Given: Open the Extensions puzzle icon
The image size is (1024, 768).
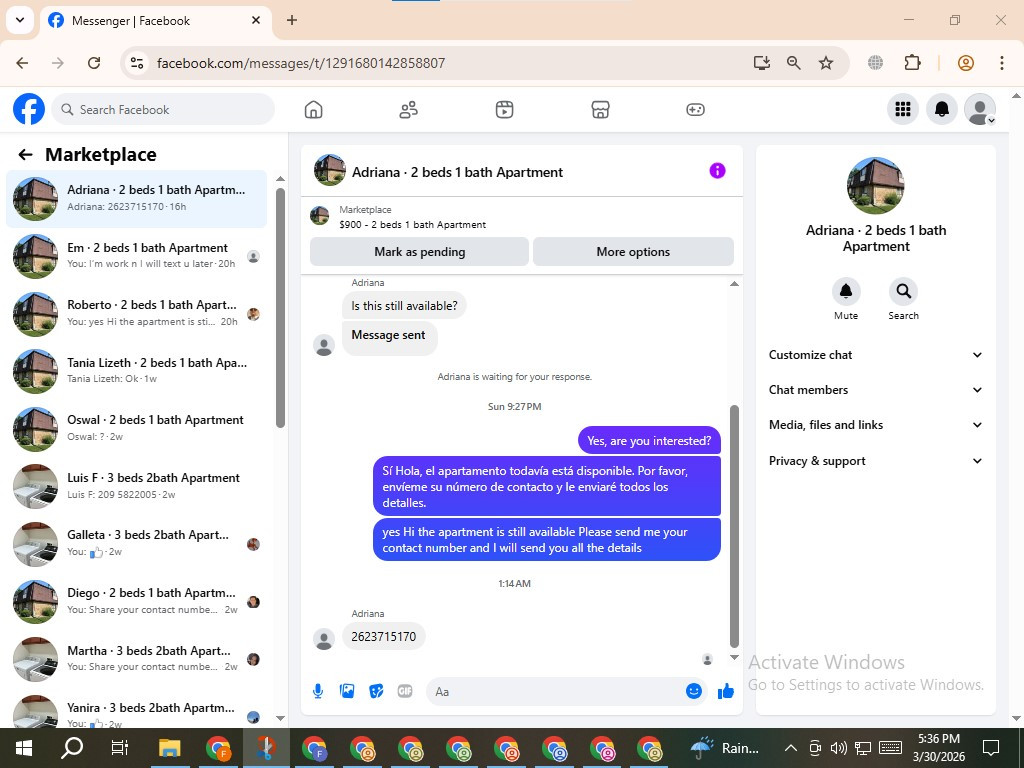Looking at the screenshot, I should (x=912, y=63).
